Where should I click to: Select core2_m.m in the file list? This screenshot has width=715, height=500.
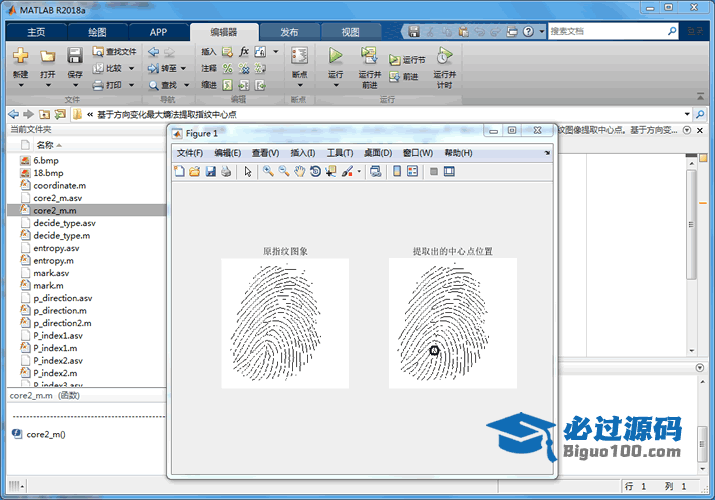54,211
